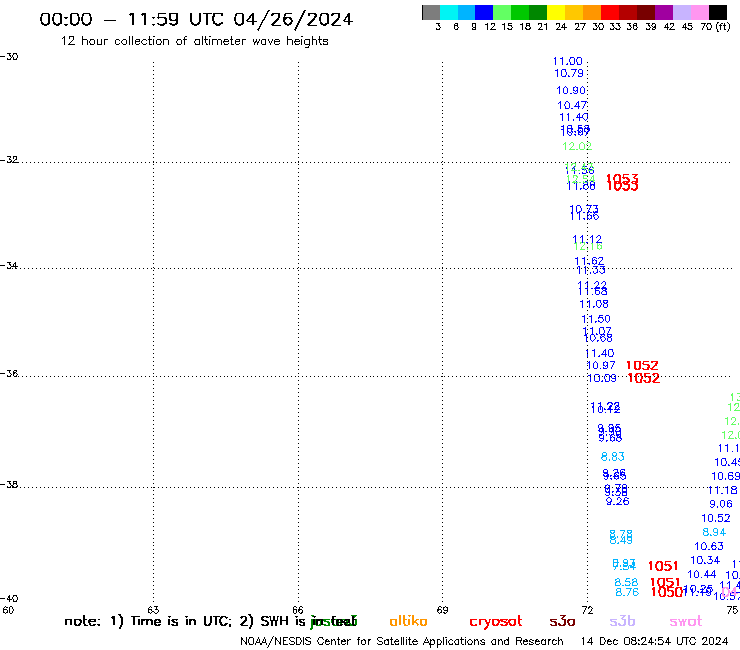Click the wave height value 11.50

click(x=596, y=319)
